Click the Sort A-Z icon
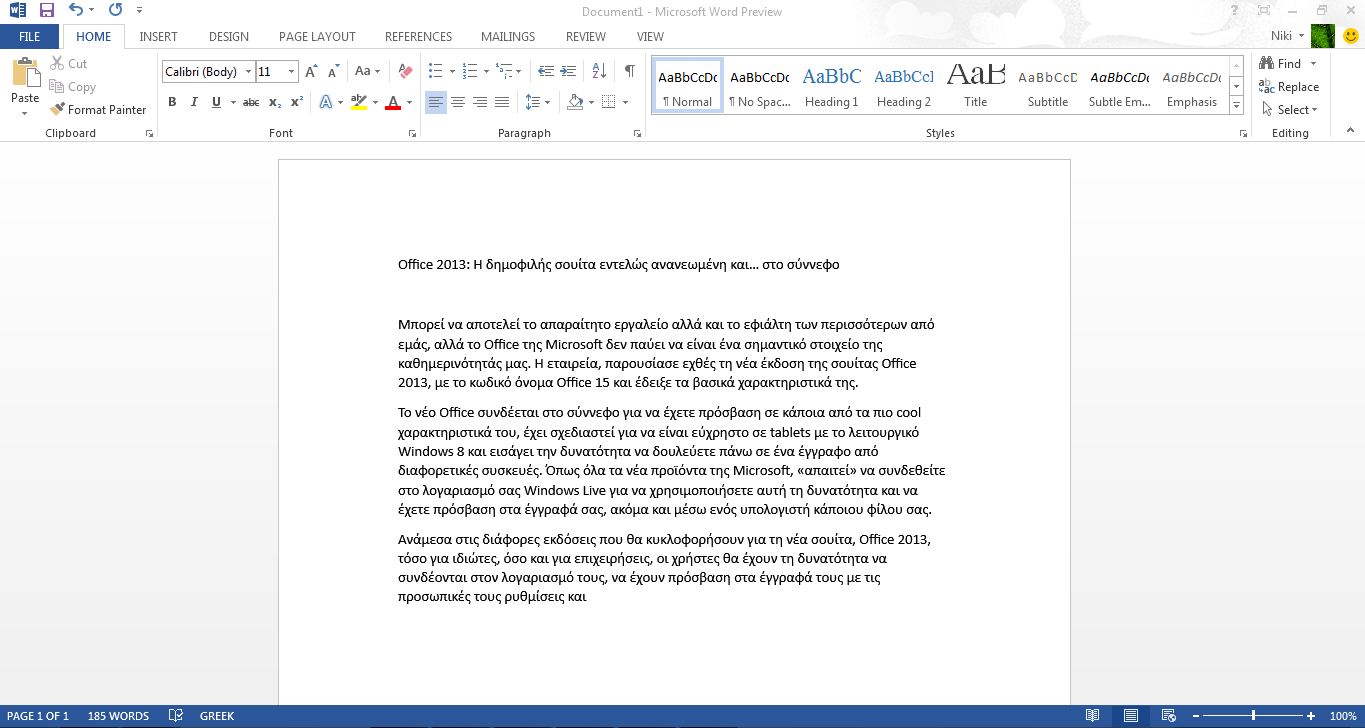Viewport: 1365px width, 728px height. 599,71
